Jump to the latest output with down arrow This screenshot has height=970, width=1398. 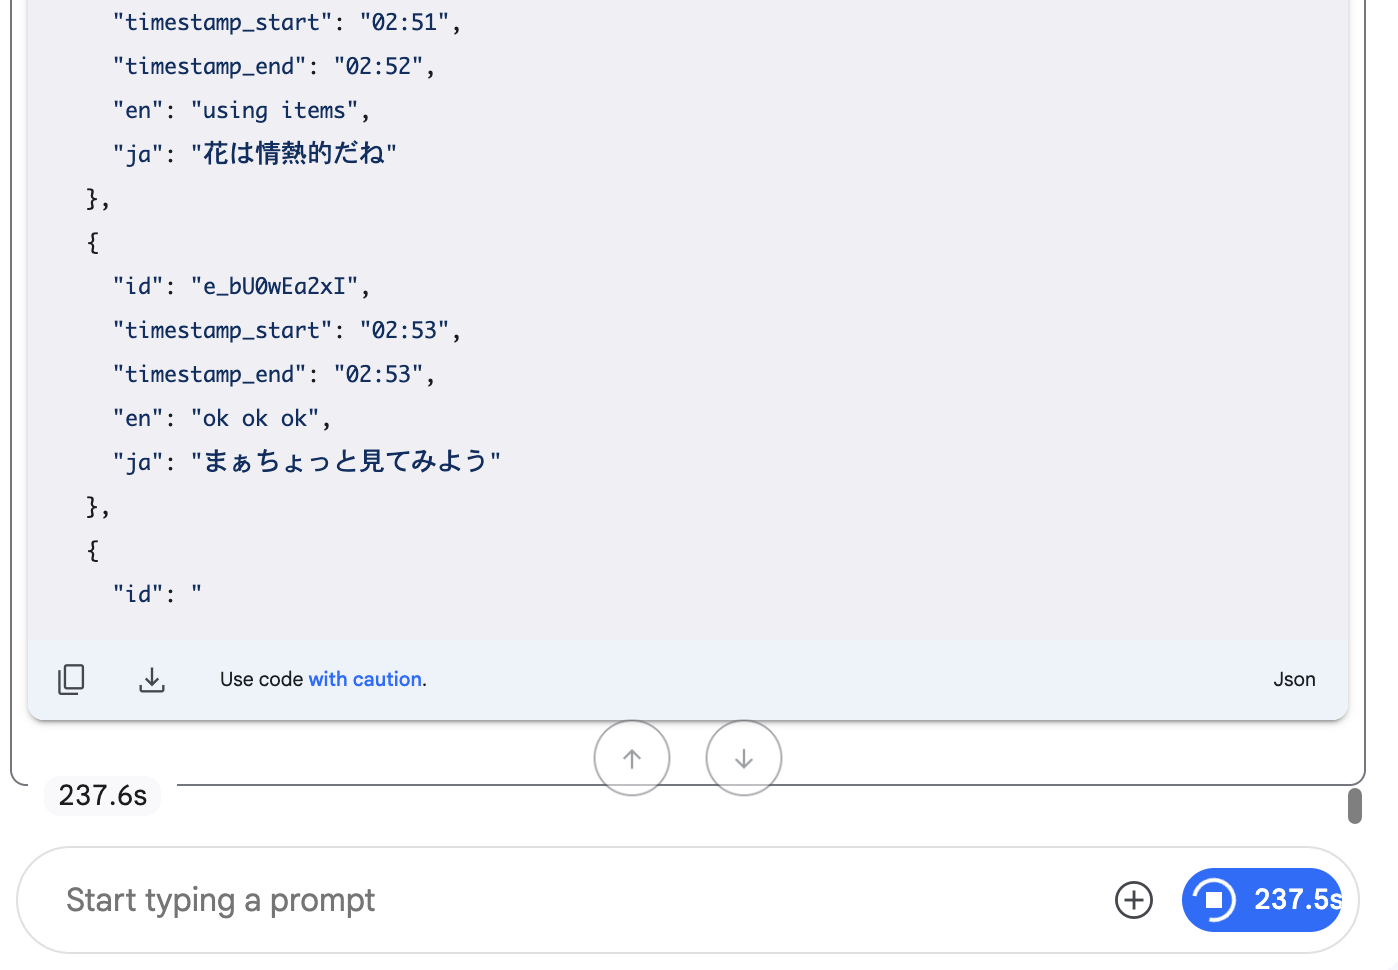click(x=743, y=757)
